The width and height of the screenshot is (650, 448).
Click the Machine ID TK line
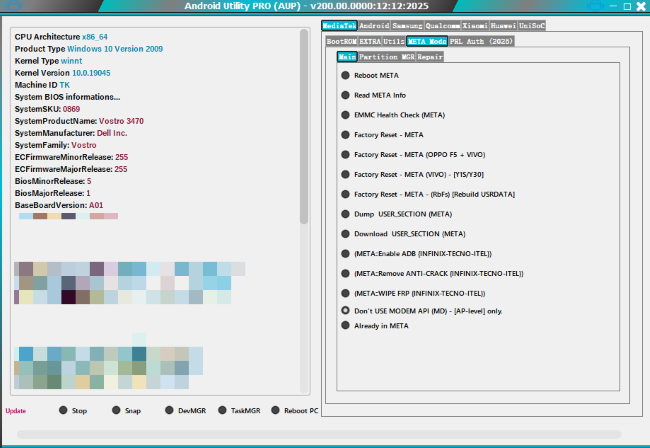pos(42,85)
